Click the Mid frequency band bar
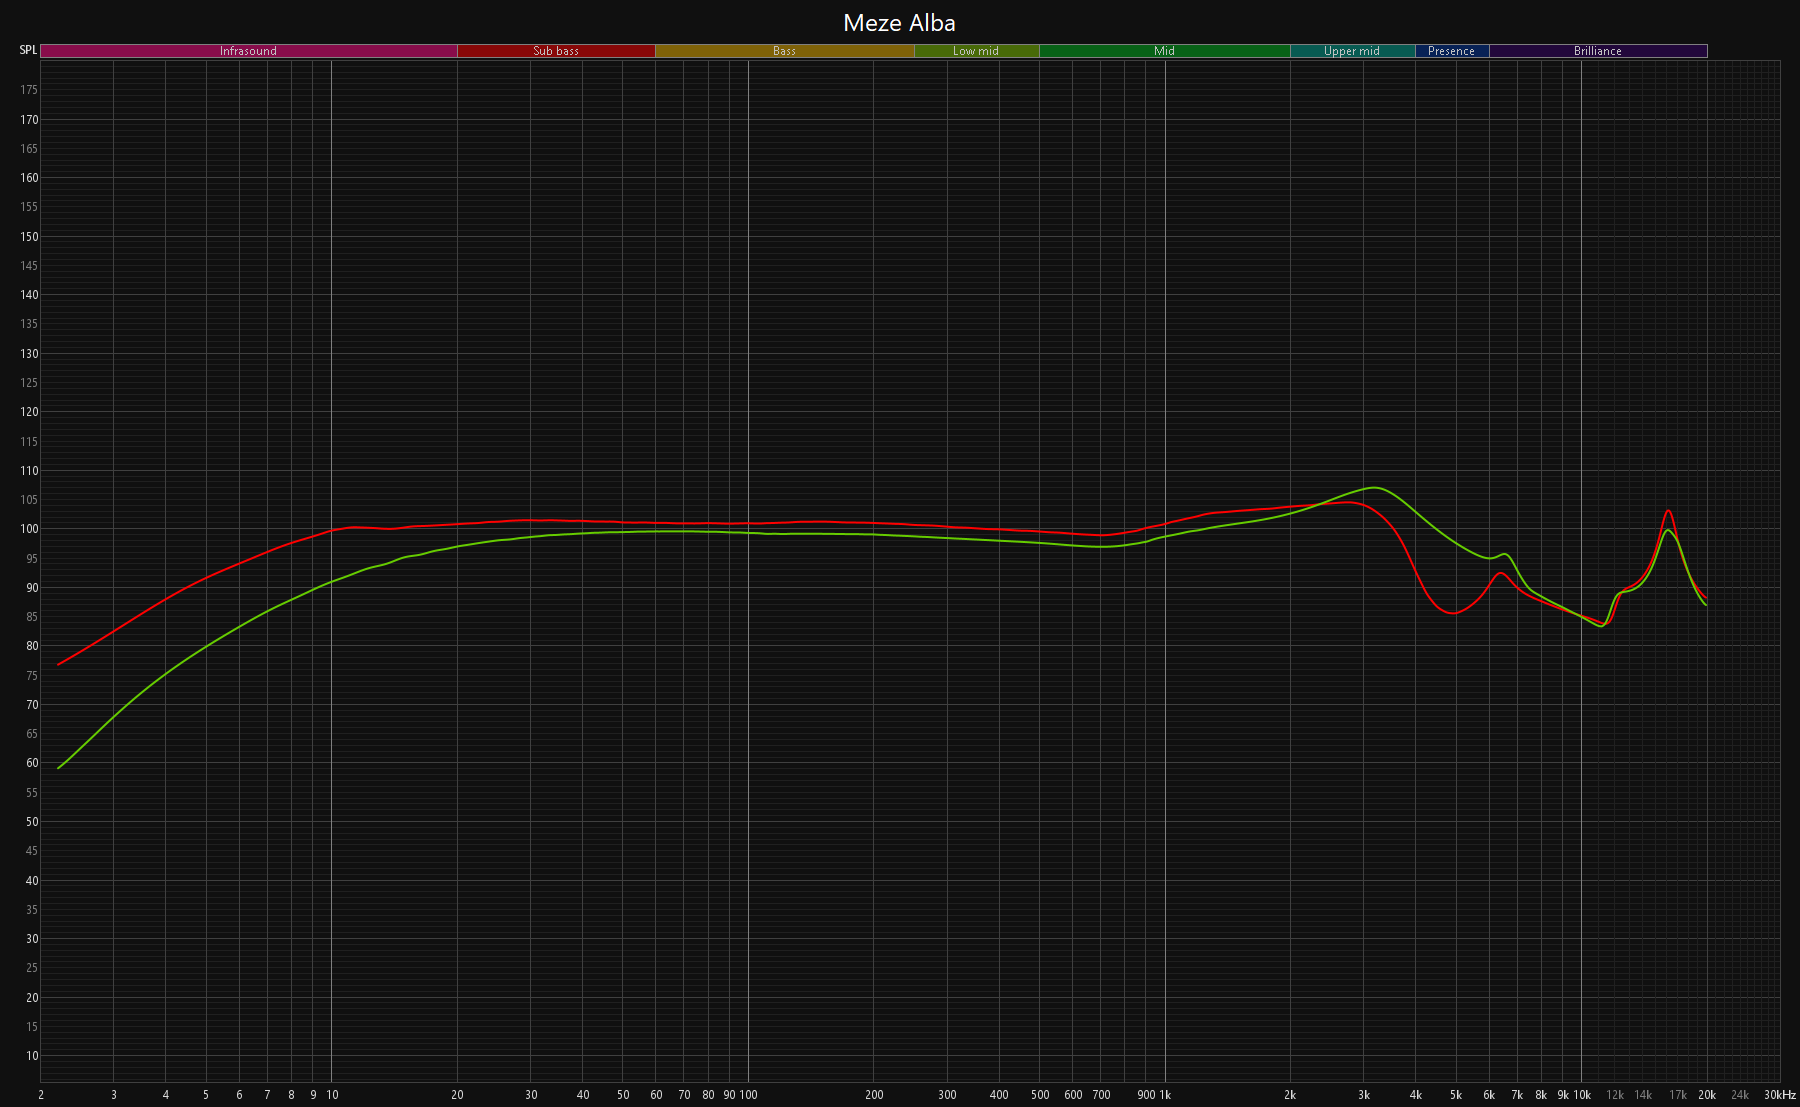 1164,51
